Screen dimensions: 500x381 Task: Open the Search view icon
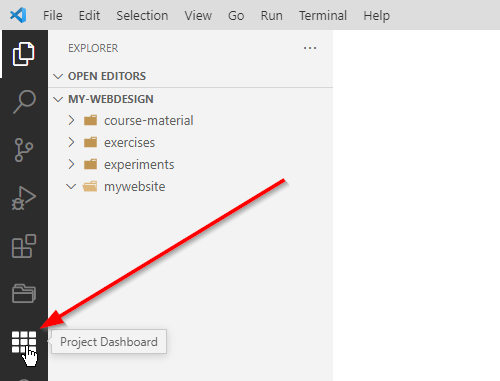[x=24, y=102]
